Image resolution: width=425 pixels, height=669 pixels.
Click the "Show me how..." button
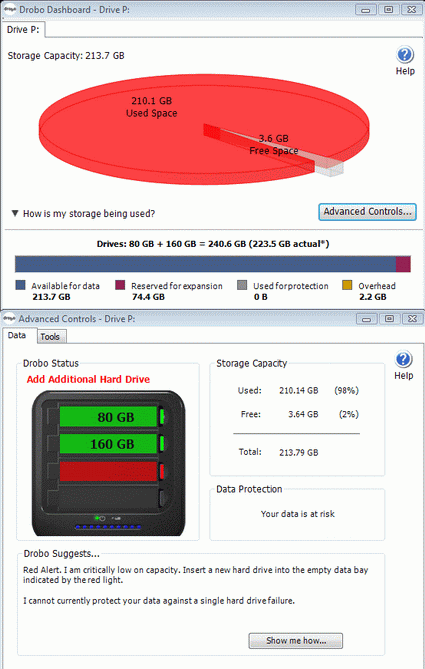pos(296,640)
